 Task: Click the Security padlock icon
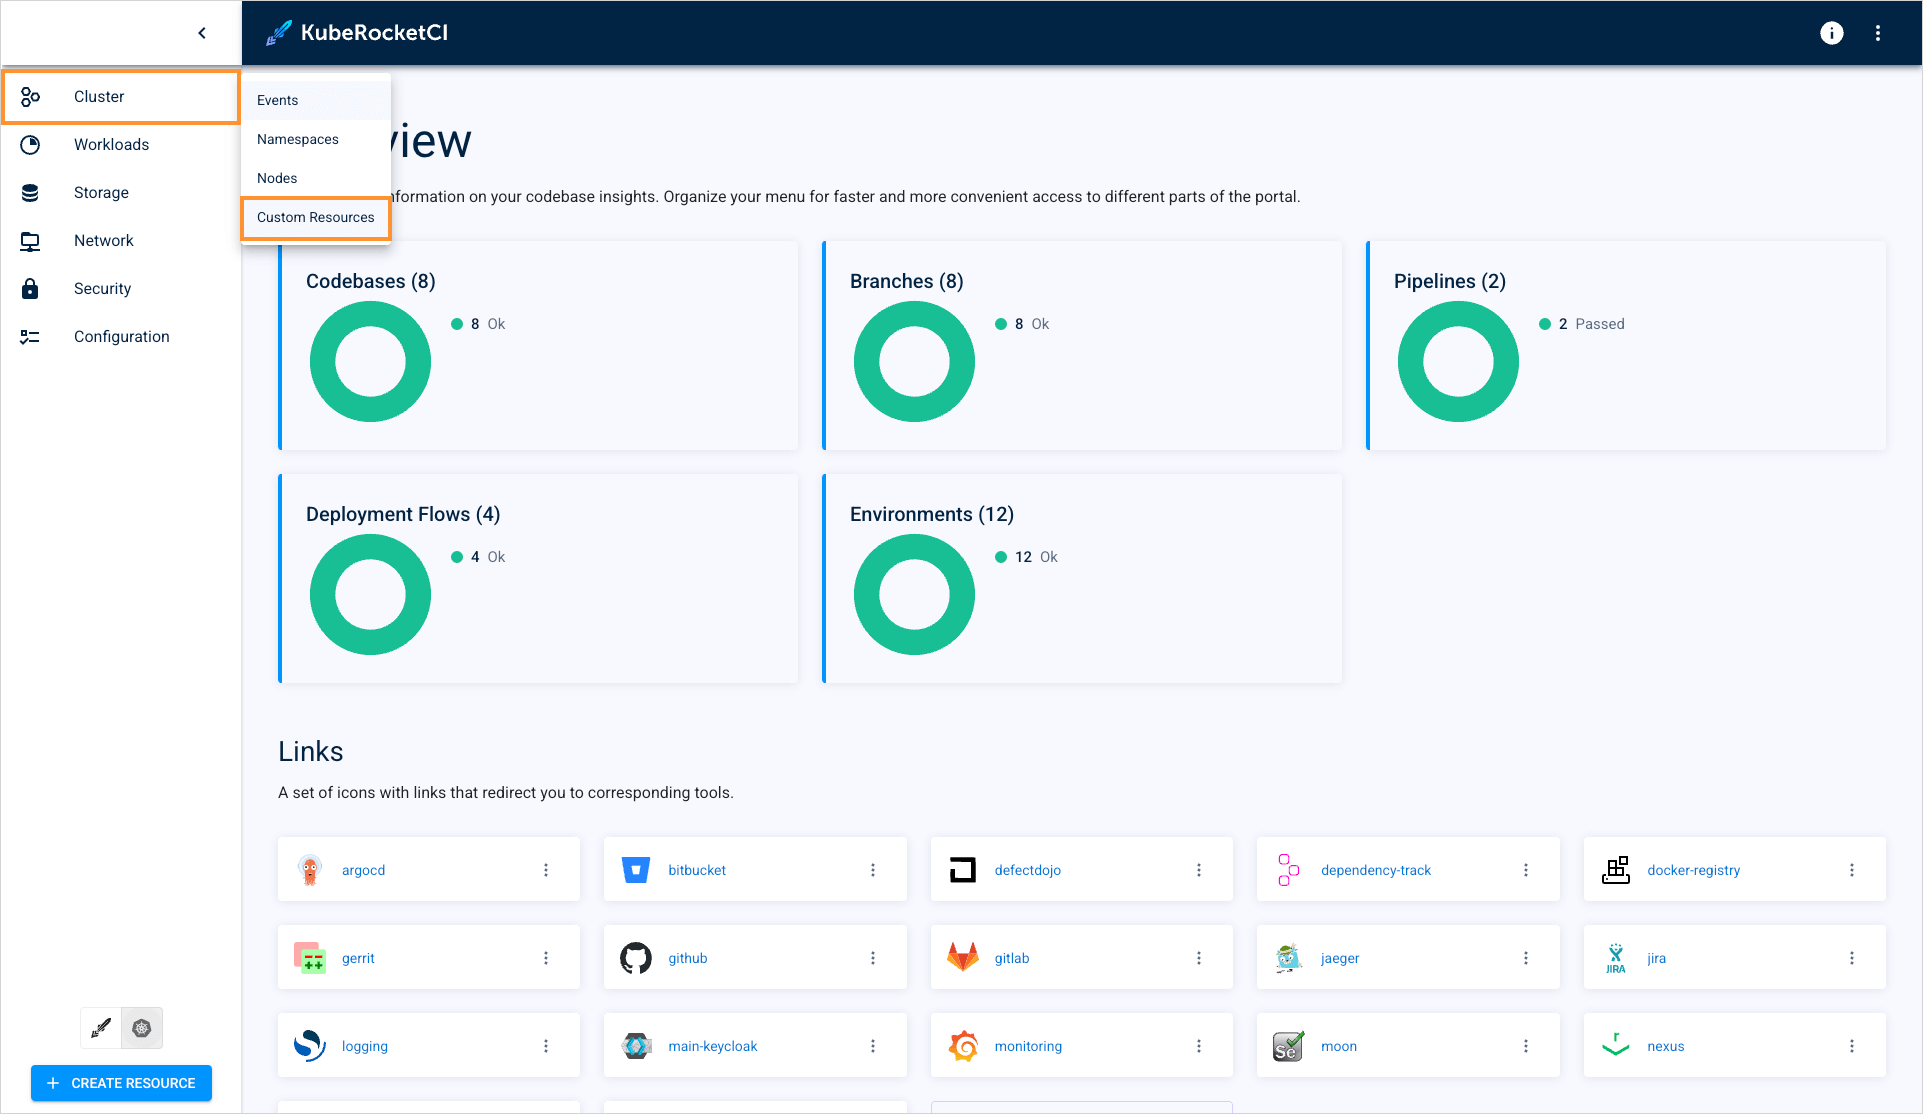click(30, 289)
